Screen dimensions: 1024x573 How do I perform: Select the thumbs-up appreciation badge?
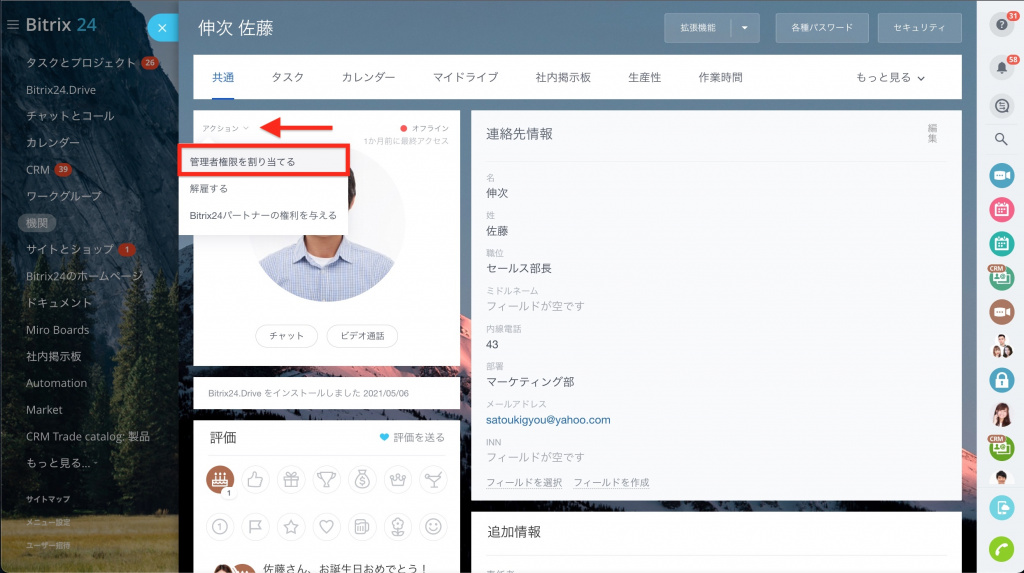(254, 480)
